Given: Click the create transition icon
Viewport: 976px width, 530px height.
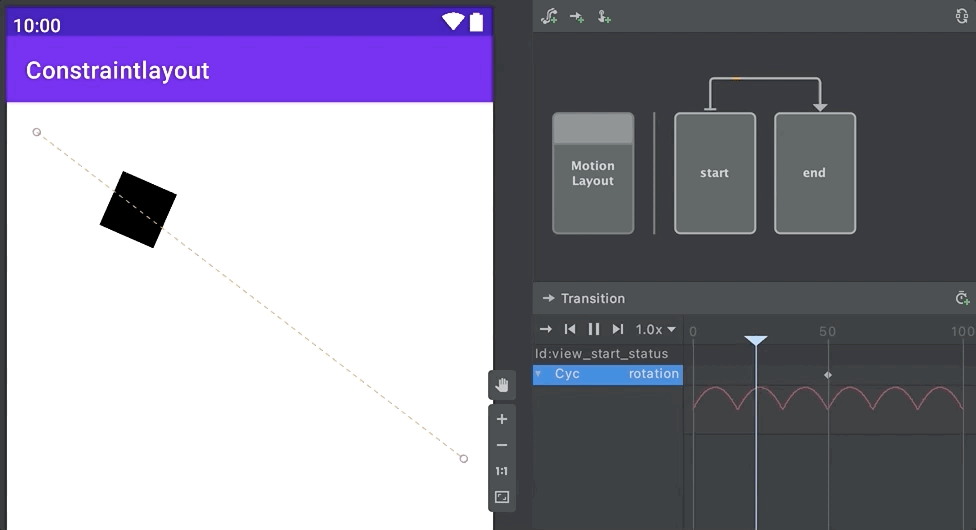Looking at the screenshot, I should (576, 17).
